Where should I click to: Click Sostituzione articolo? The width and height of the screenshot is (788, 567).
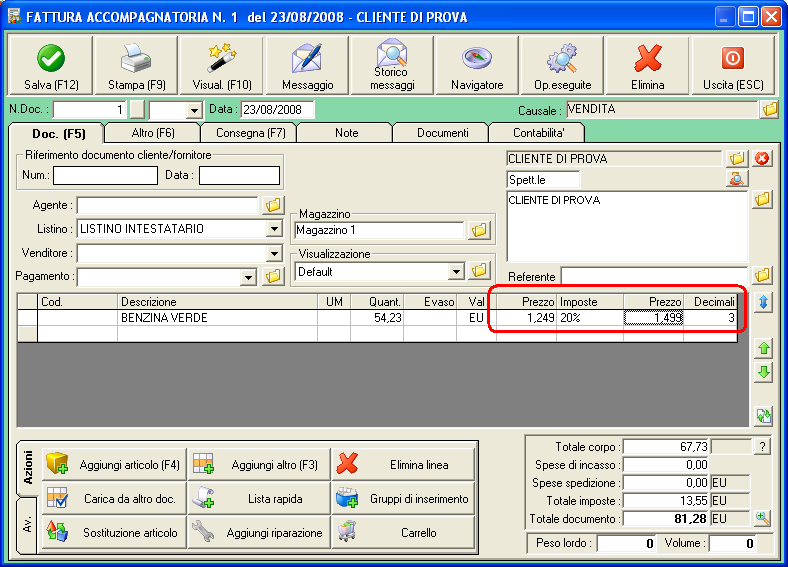point(114,532)
